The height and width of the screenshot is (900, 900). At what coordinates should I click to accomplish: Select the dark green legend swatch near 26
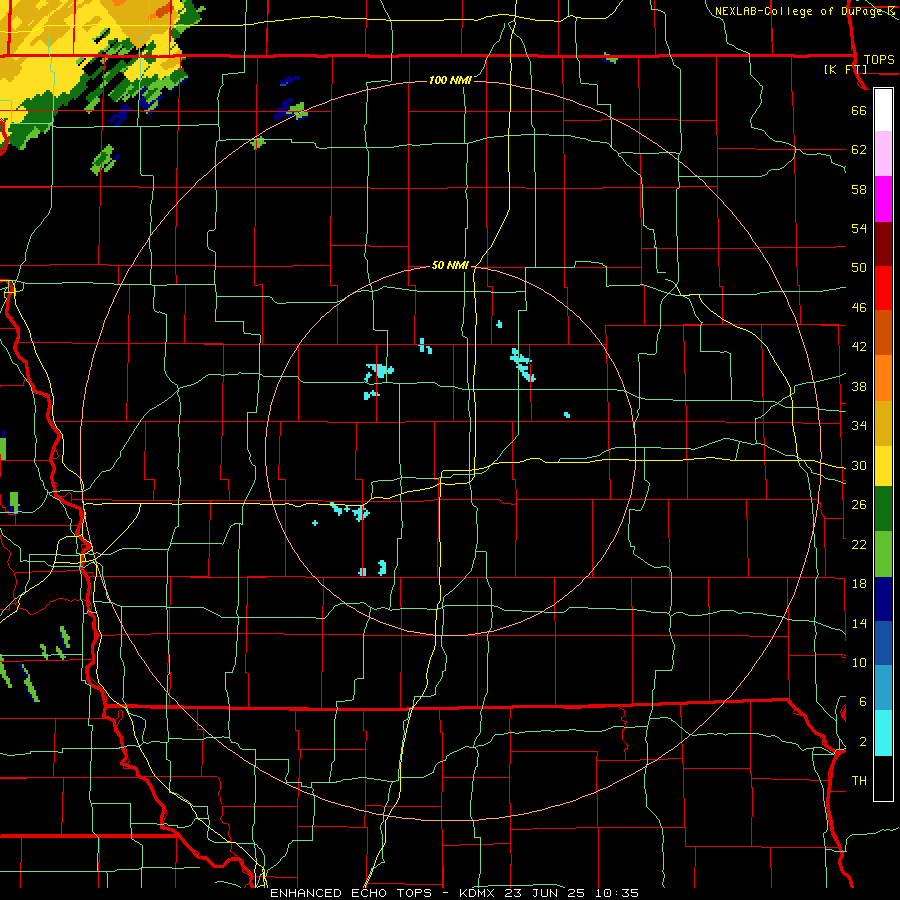pyautogui.click(x=883, y=509)
